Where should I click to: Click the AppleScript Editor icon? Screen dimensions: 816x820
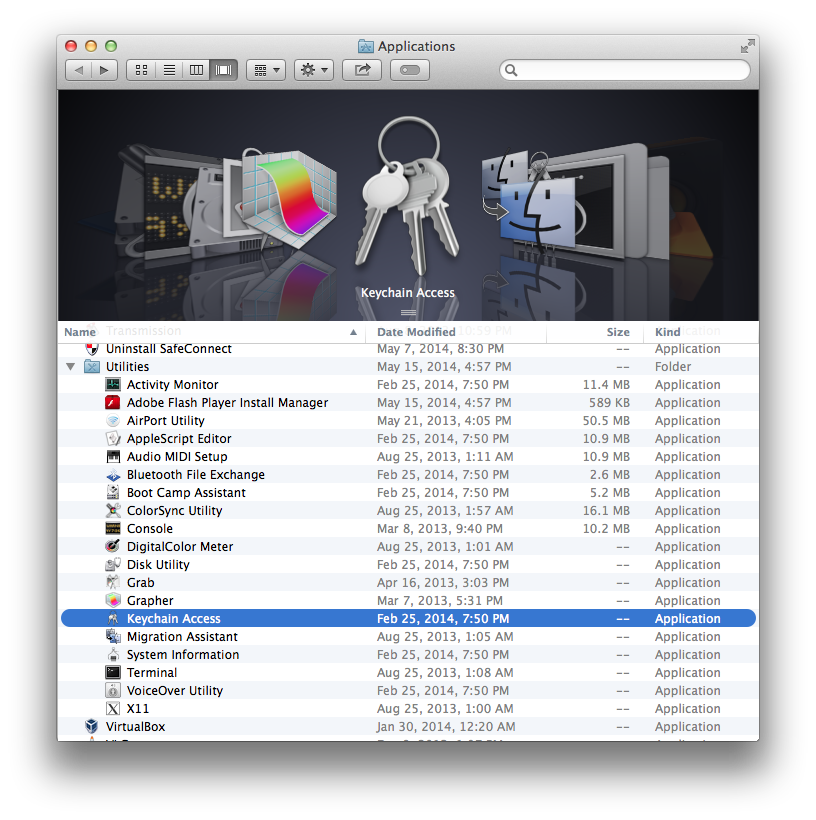113,438
